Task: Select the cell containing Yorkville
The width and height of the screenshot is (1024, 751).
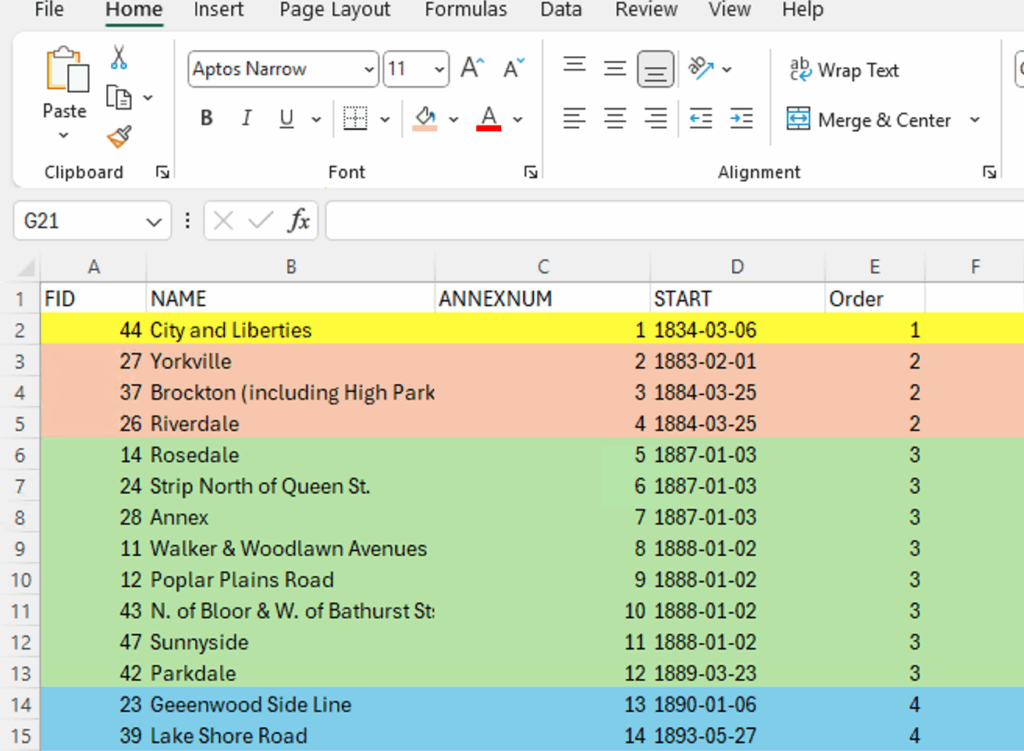Action: (290, 361)
